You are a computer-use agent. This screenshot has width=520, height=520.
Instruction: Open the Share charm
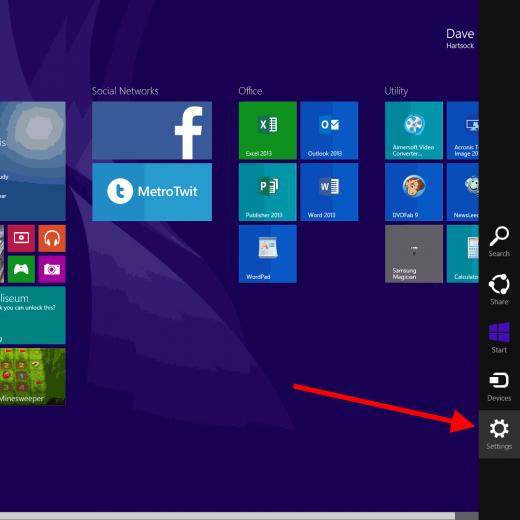click(x=499, y=289)
